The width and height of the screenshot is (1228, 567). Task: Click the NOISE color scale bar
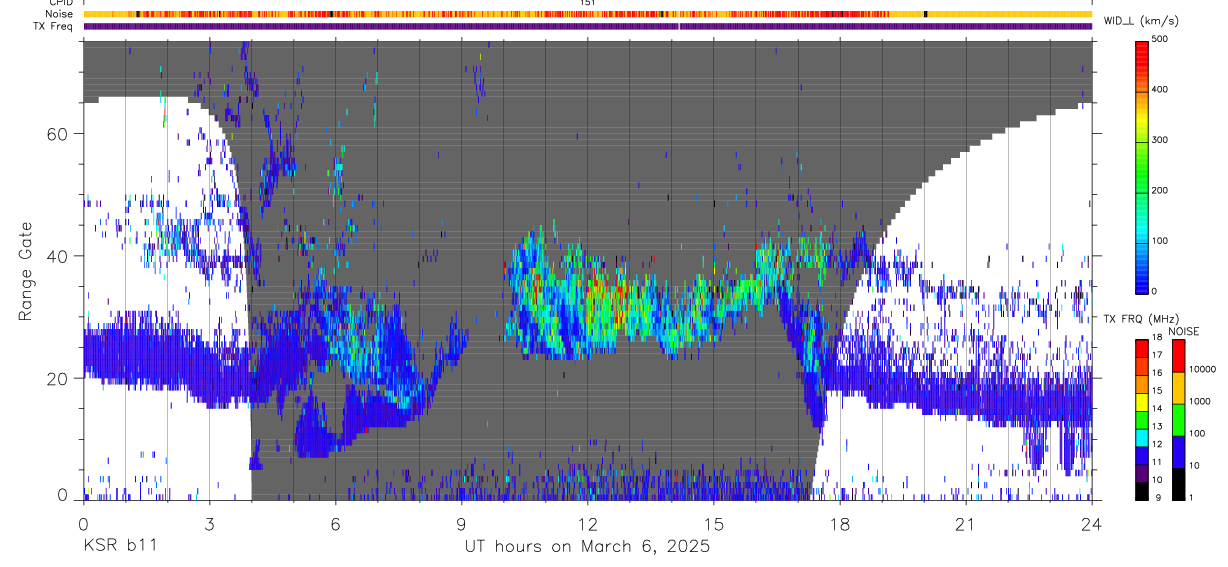click(1180, 419)
